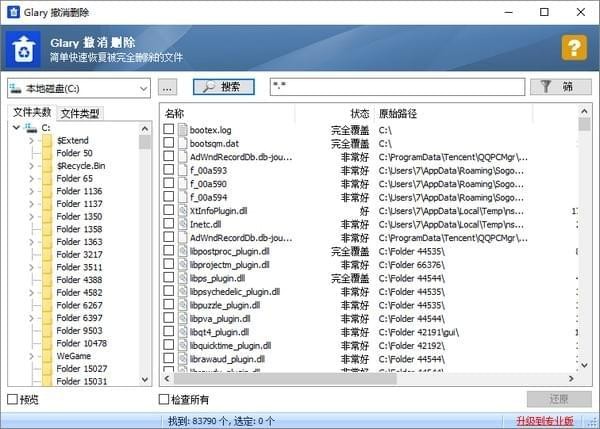The height and width of the screenshot is (429, 600).
Task: Click the folder icon of Folder 15027
Action: 47,369
